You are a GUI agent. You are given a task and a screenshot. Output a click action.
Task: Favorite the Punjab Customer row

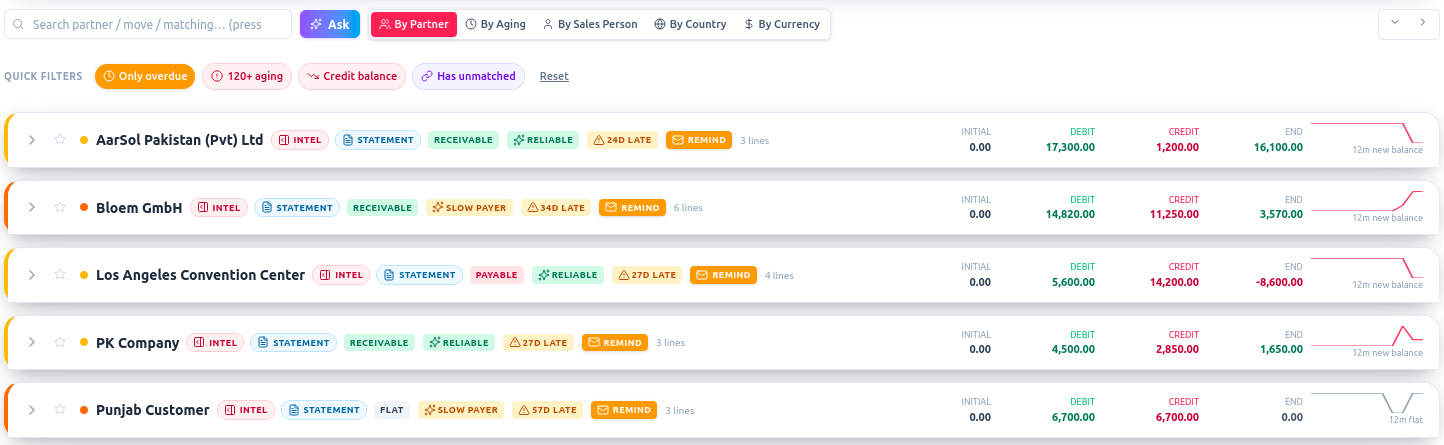click(x=60, y=410)
